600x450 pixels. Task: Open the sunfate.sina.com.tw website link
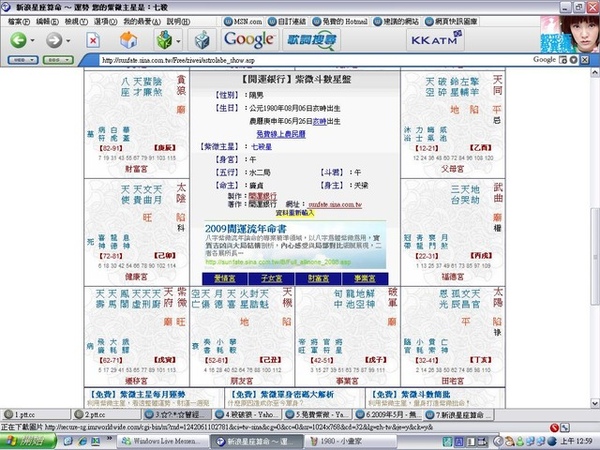(335, 205)
